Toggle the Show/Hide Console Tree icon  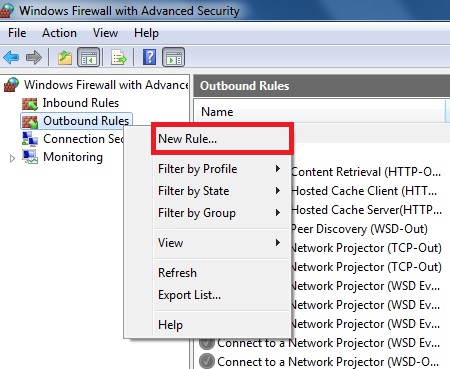click(x=88, y=57)
